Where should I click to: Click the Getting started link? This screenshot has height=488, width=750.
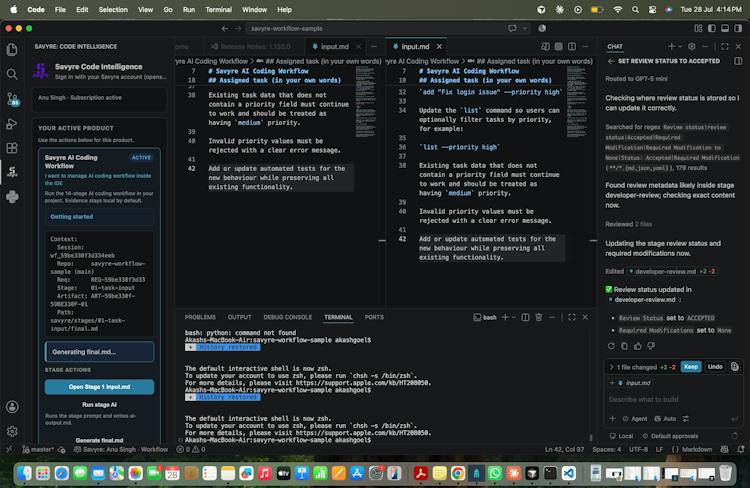click(72, 217)
